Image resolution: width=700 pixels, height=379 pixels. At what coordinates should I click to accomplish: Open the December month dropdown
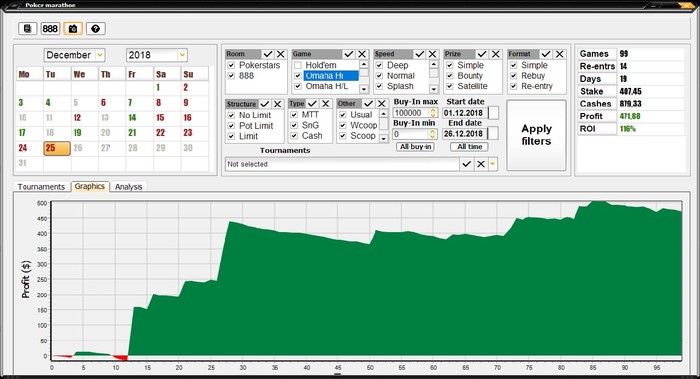pyautogui.click(x=100, y=55)
